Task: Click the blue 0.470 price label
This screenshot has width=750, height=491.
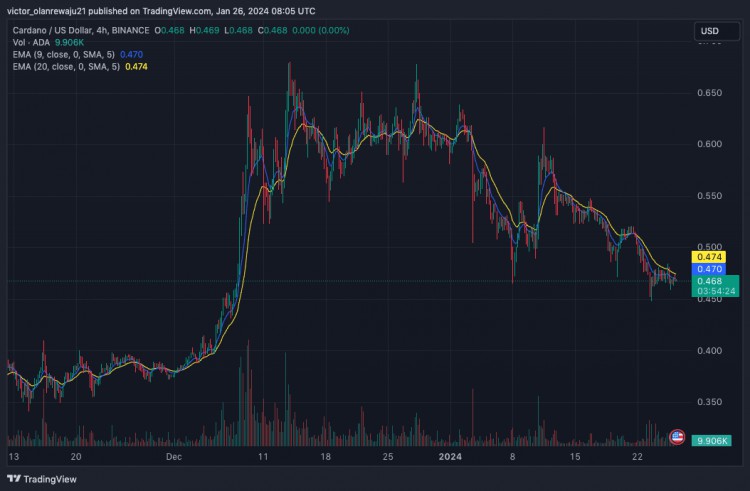Action: [x=709, y=269]
